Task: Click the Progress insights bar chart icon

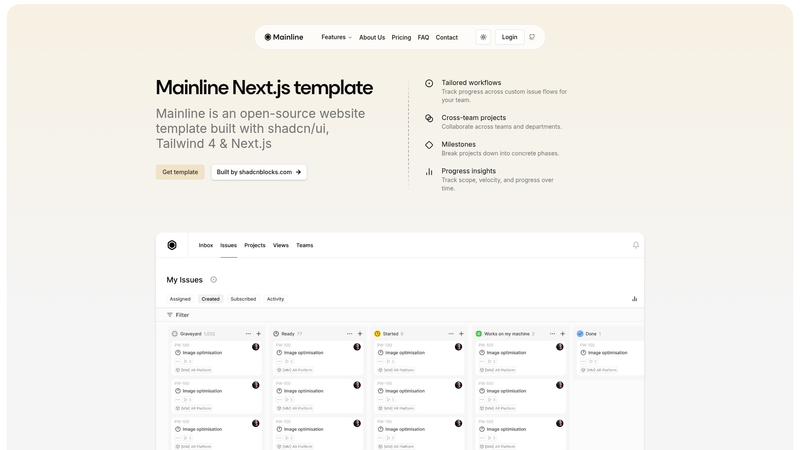Action: point(429,172)
